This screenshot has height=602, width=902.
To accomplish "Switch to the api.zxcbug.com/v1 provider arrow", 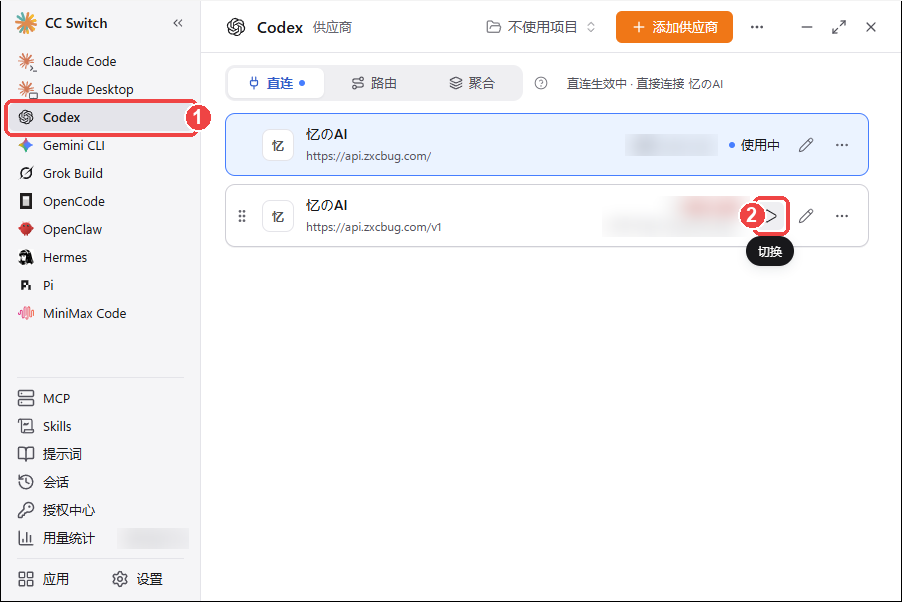I will (x=771, y=216).
